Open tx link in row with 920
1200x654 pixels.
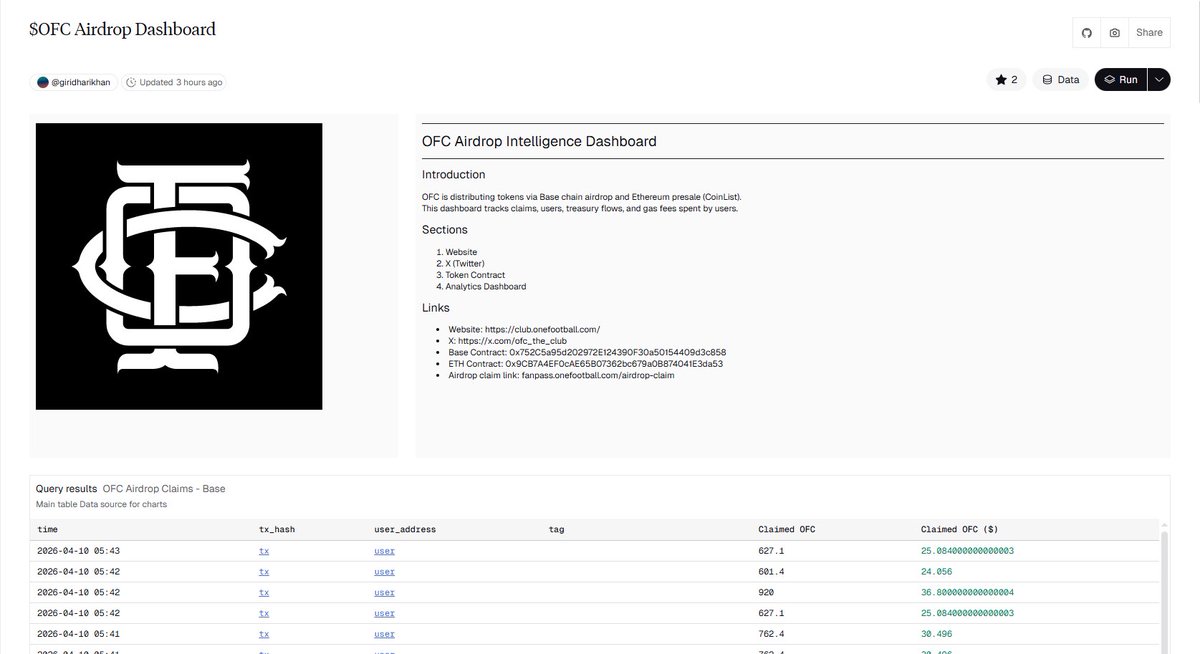264,592
